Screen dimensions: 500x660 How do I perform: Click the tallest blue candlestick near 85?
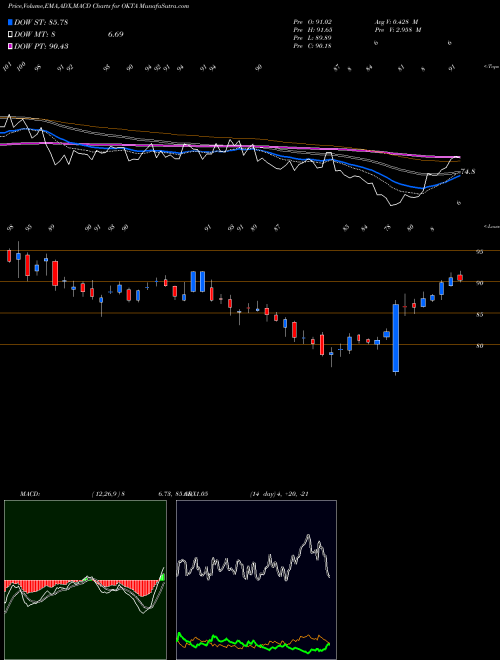(x=396, y=338)
